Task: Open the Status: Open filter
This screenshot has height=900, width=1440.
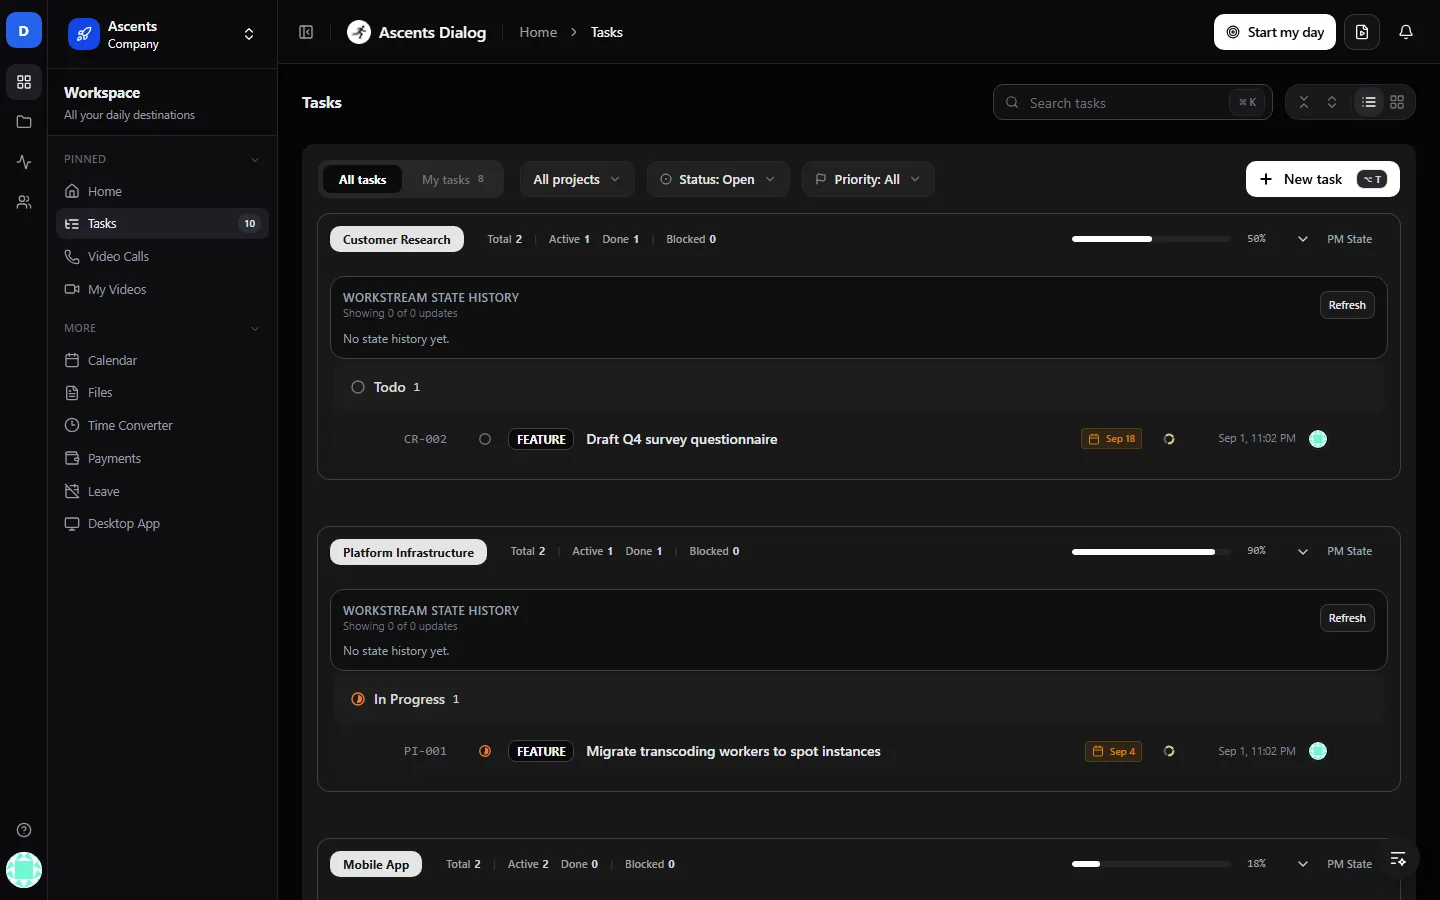Action: [x=718, y=180]
